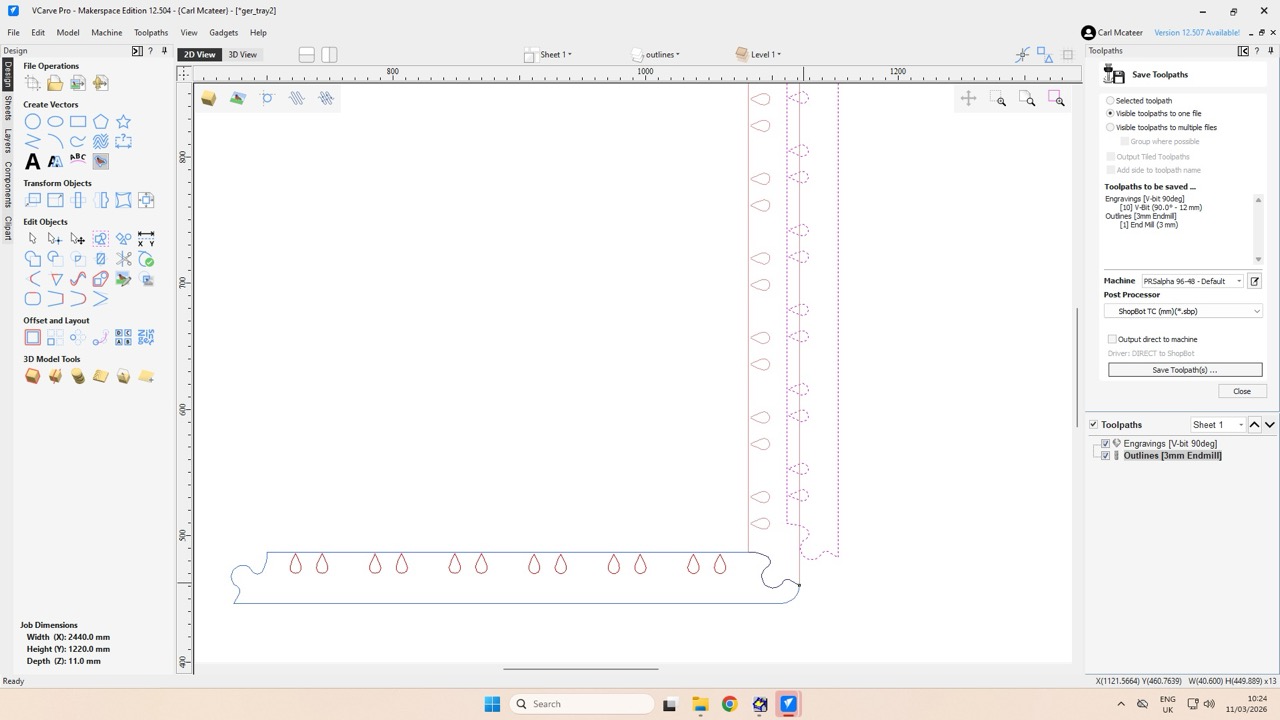The image size is (1280, 720).
Task: Enable 'Output direct to machine' checkbox
Action: [1112, 340]
